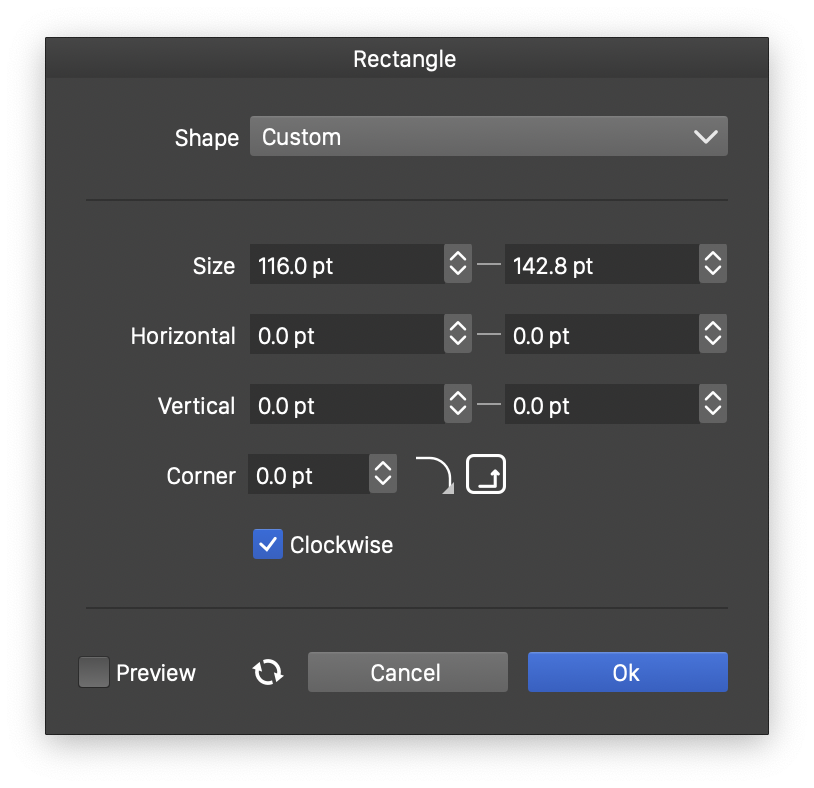Viewport: 814px width, 788px height.
Task: Click the Size width field 116.0 pt
Action: click(x=346, y=265)
